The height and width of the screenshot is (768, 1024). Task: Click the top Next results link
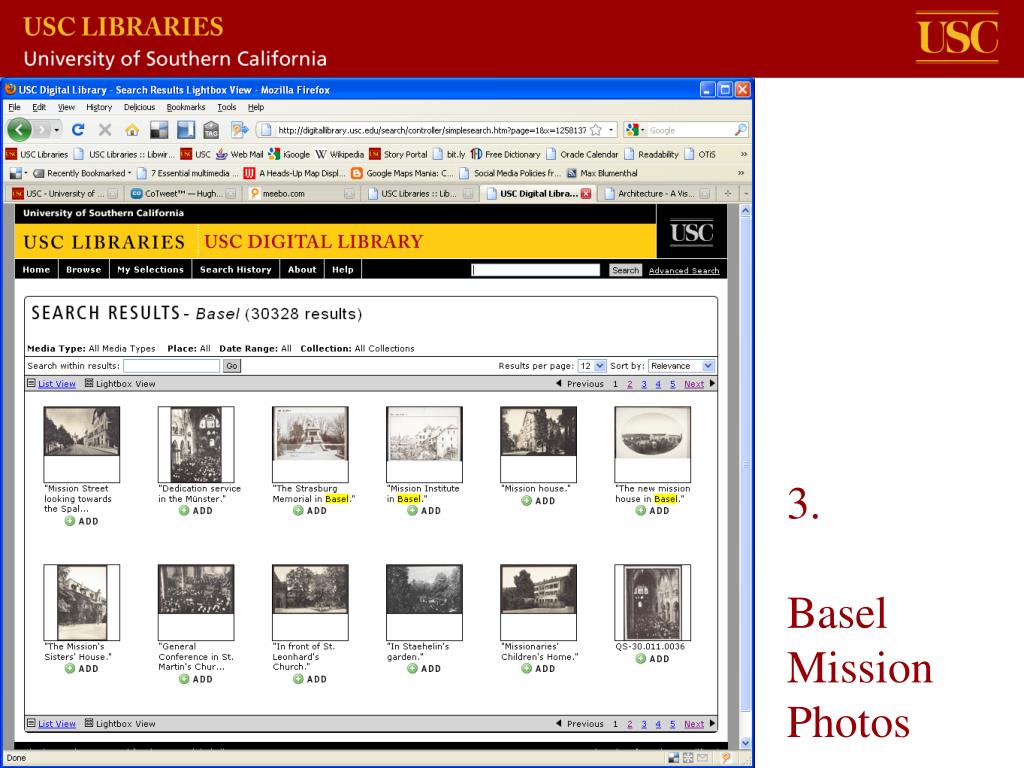[694, 384]
